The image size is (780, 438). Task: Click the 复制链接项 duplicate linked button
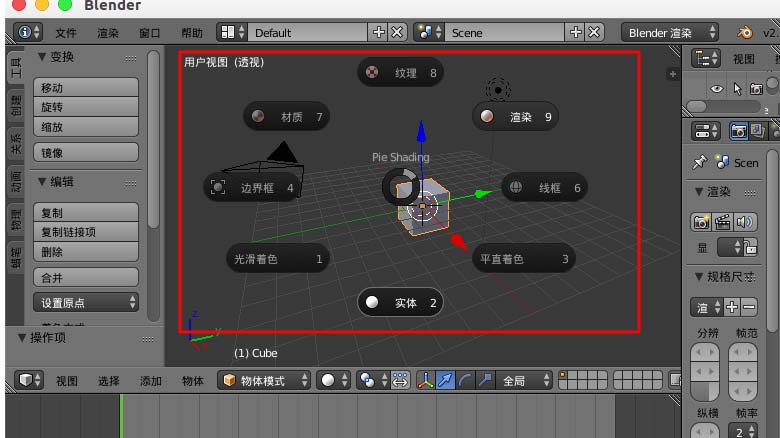86,232
